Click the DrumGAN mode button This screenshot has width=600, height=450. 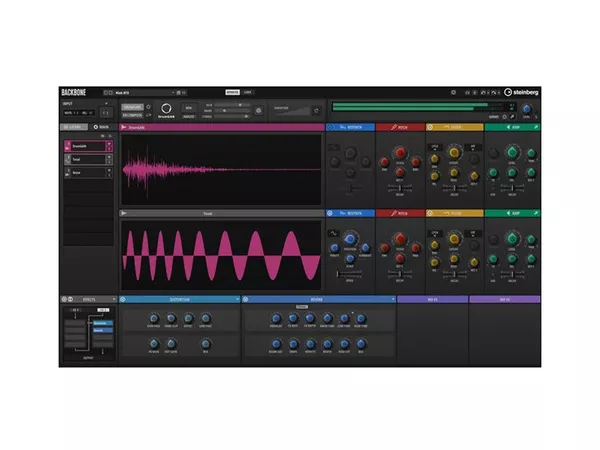click(x=132, y=107)
